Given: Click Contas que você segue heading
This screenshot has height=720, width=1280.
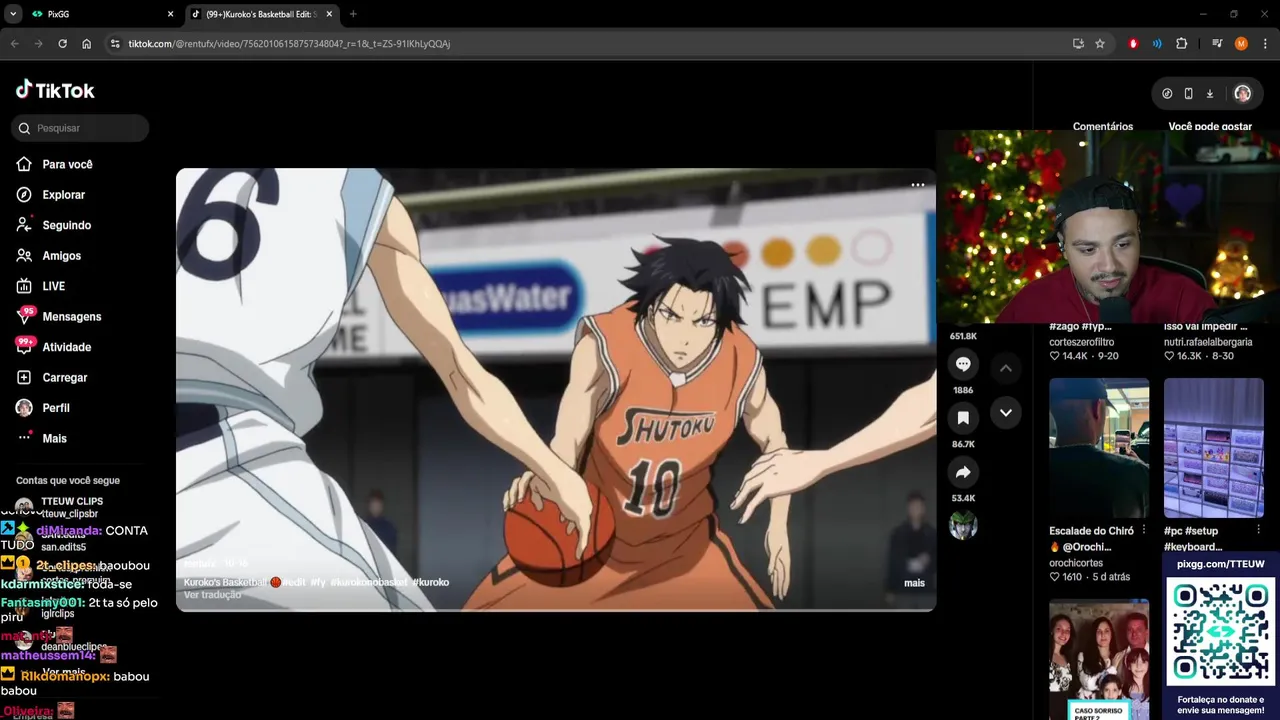Looking at the screenshot, I should tap(68, 481).
